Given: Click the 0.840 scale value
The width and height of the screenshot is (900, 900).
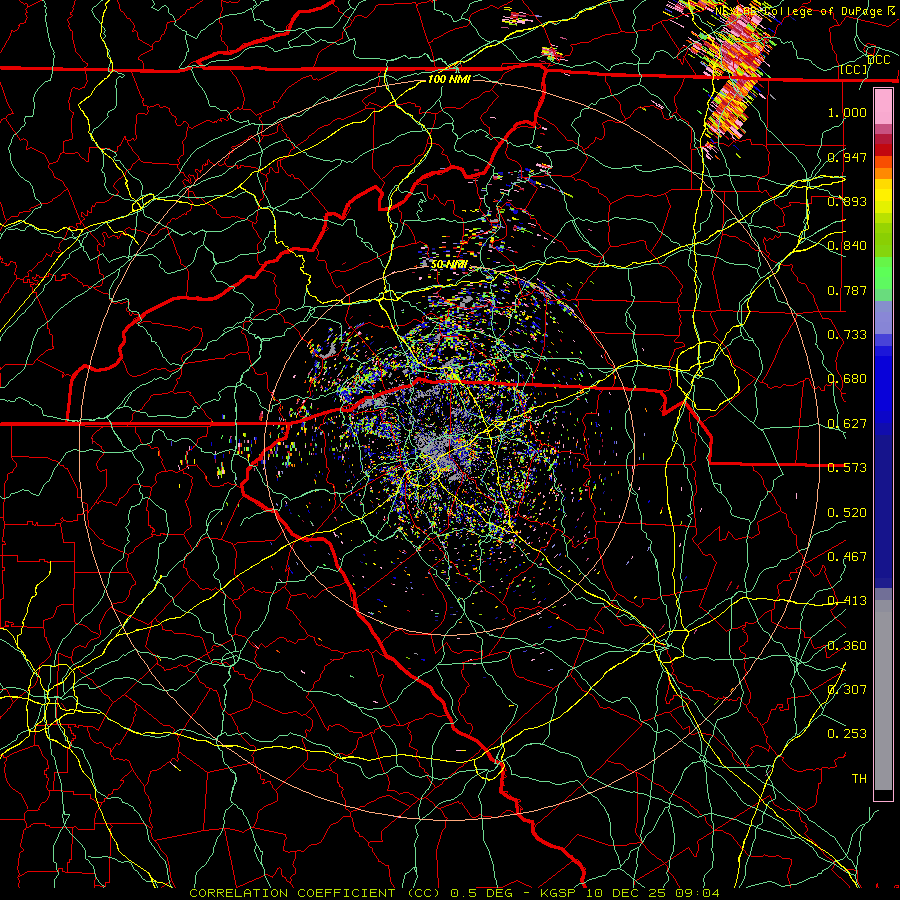Looking at the screenshot, I should click(847, 246).
